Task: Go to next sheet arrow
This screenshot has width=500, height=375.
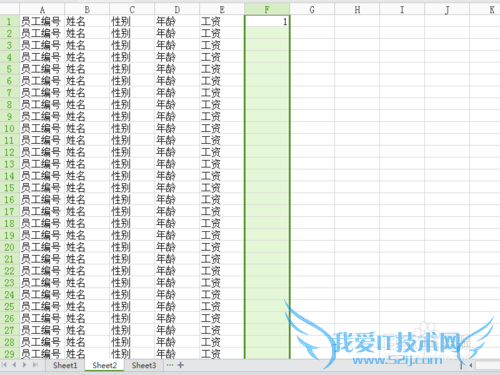Action: click(x=24, y=365)
